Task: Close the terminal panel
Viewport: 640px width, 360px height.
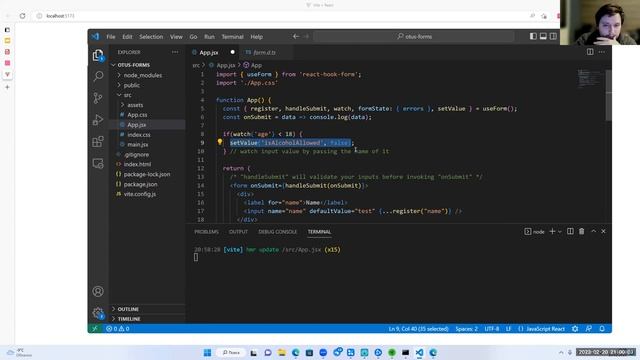Action: 603,231
